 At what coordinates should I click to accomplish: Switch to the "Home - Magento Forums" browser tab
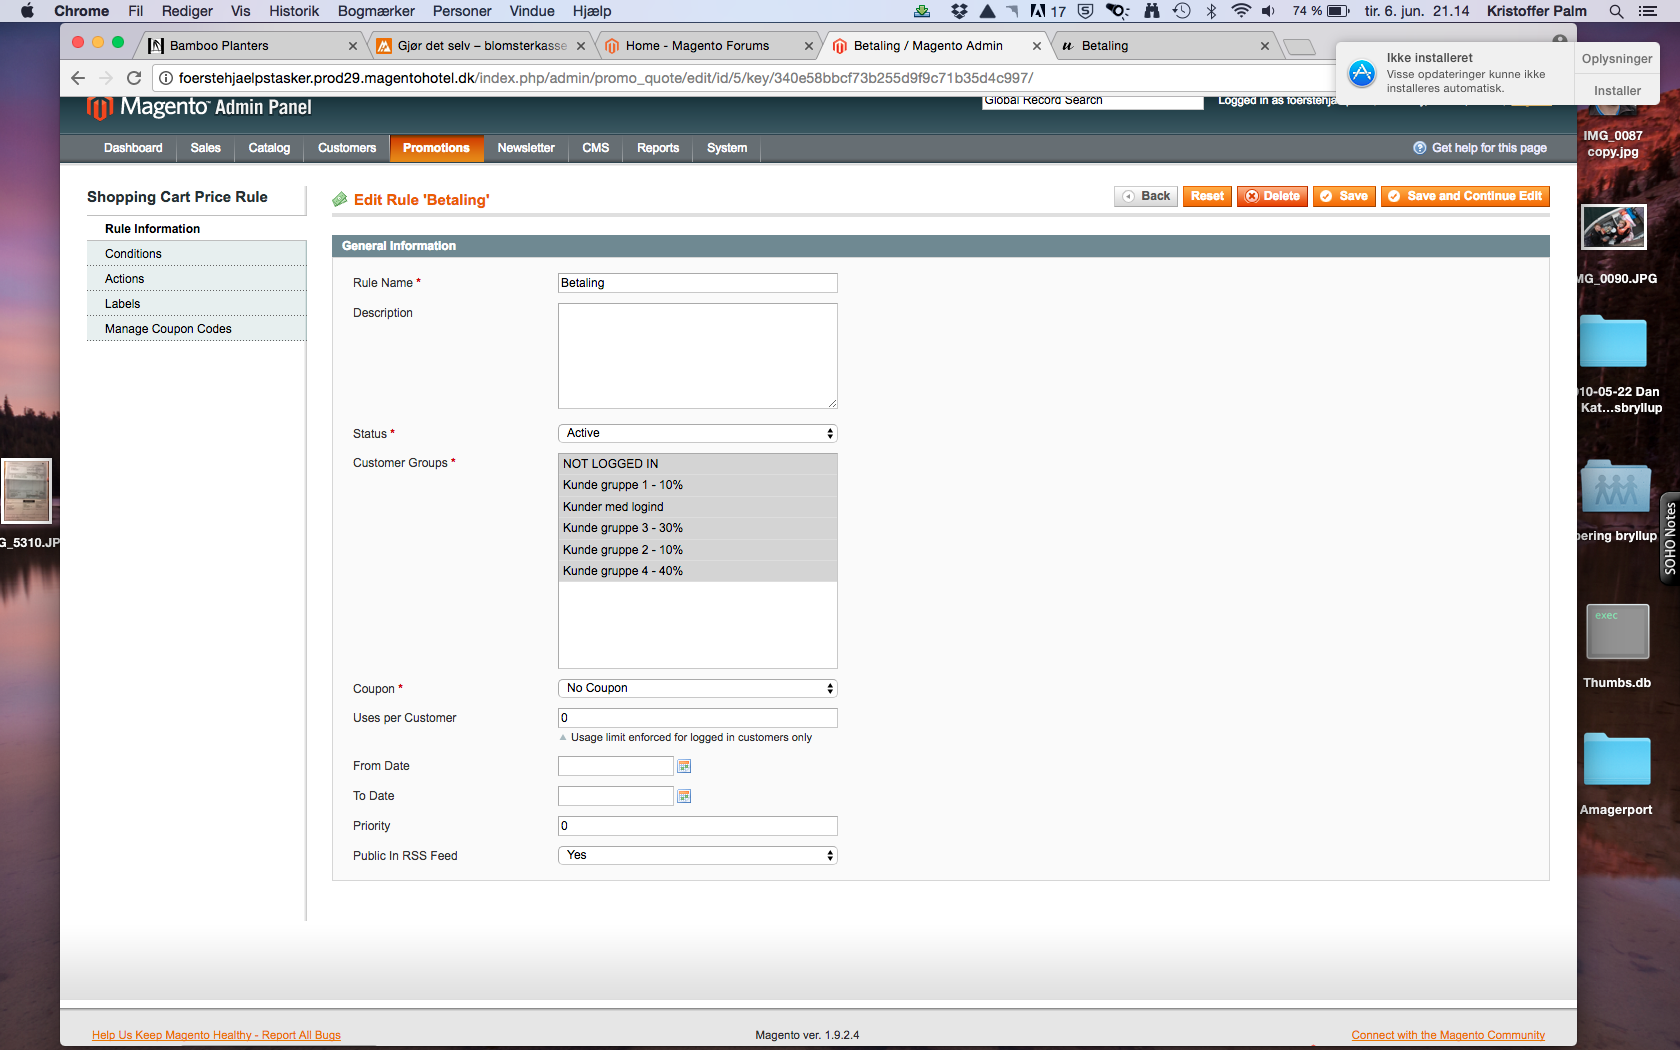(x=700, y=45)
